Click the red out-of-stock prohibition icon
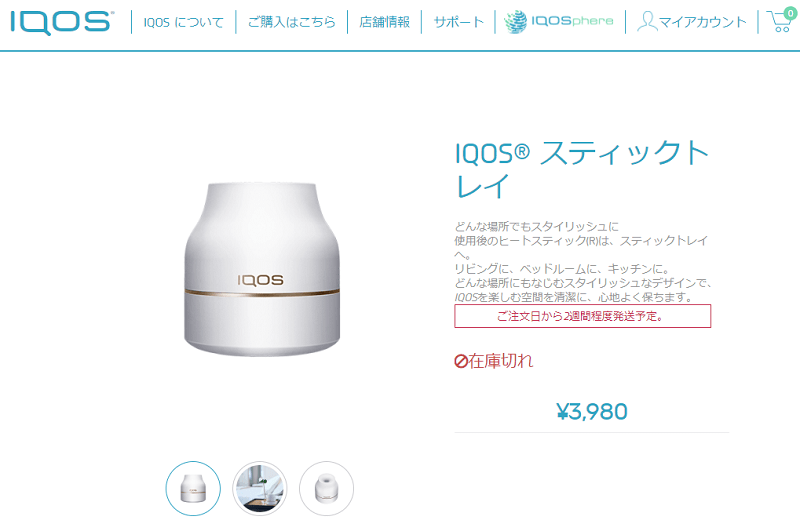Viewport: 800px width, 531px height. coord(461,361)
